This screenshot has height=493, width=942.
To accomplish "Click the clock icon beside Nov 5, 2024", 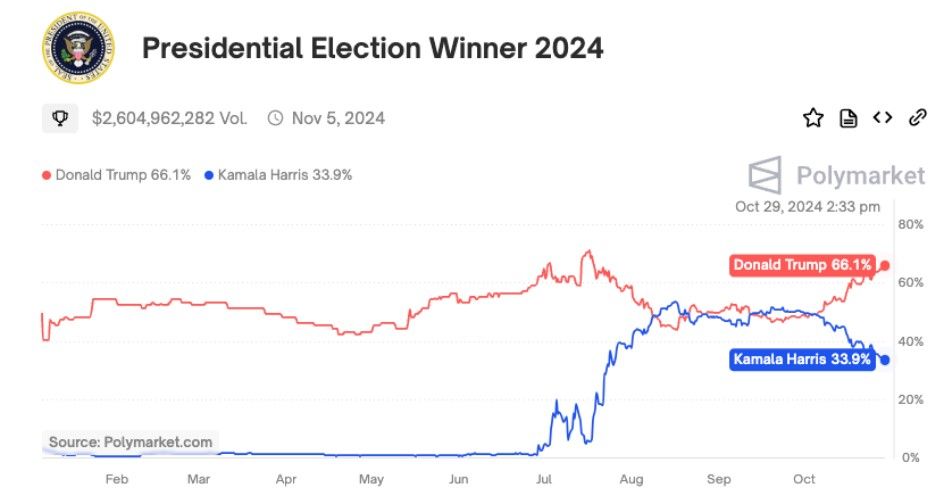I will click(275, 118).
